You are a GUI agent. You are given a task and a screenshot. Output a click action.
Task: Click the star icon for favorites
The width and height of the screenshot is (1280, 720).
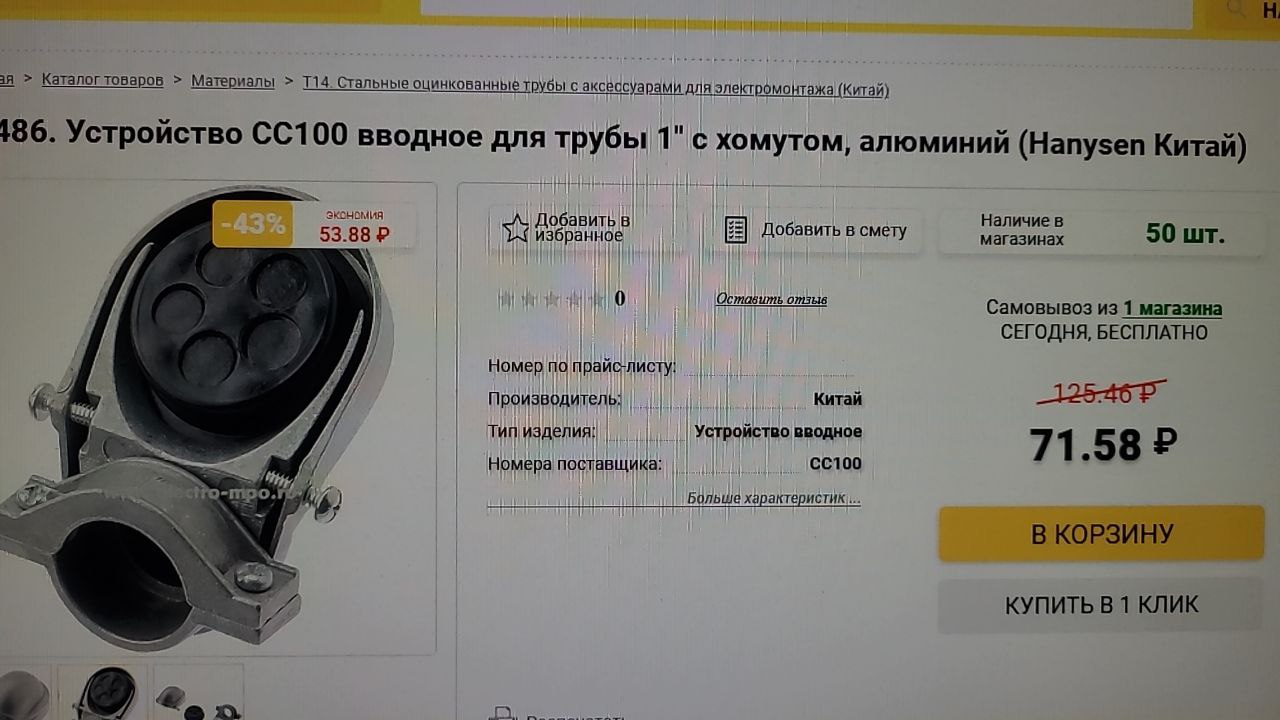[515, 229]
